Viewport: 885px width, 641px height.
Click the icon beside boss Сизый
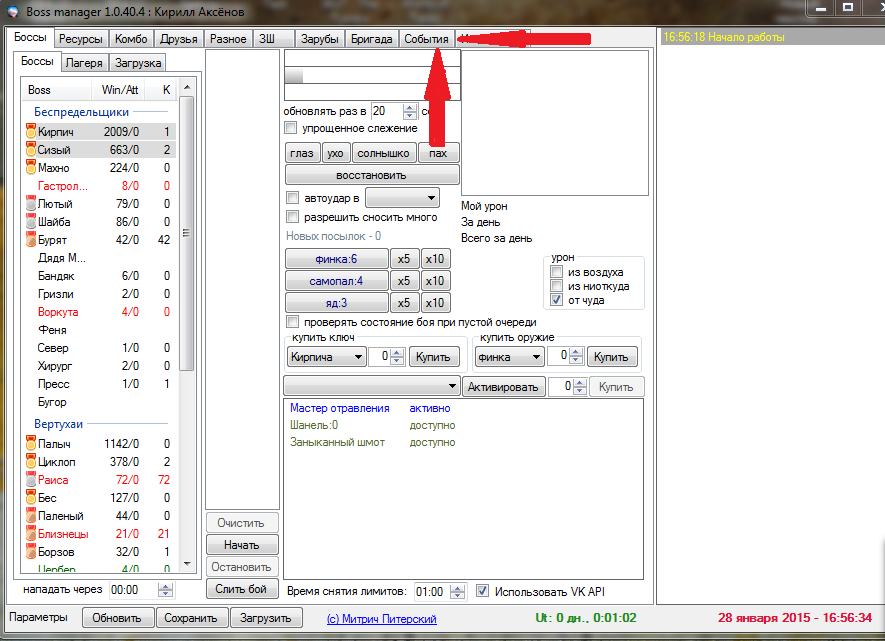(x=30, y=150)
